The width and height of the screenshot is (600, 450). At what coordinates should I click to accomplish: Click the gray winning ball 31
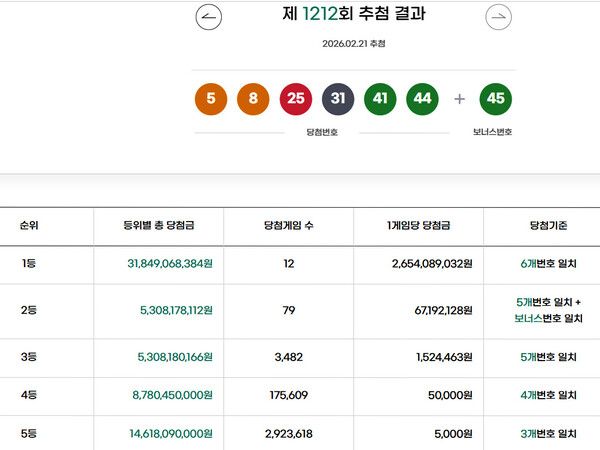tap(338, 99)
